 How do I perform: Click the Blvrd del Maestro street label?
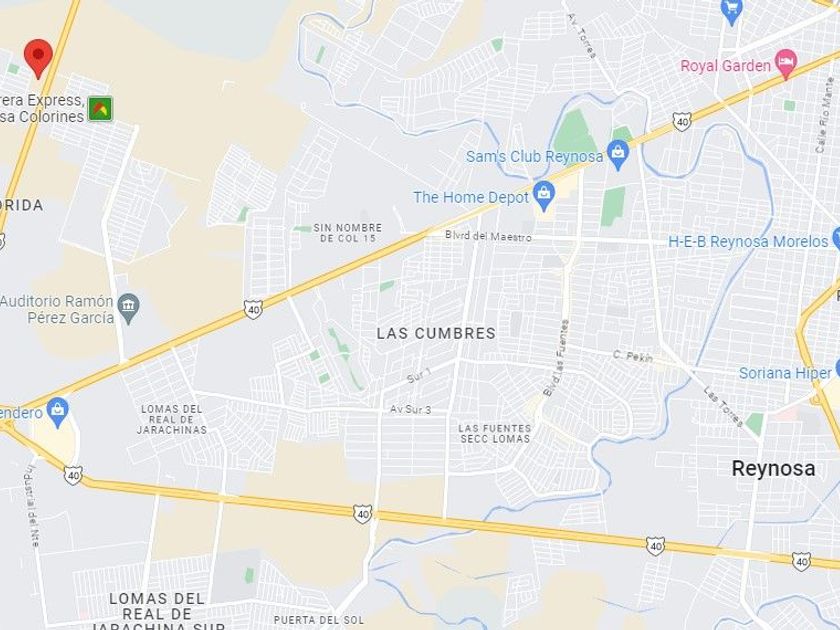pos(488,236)
